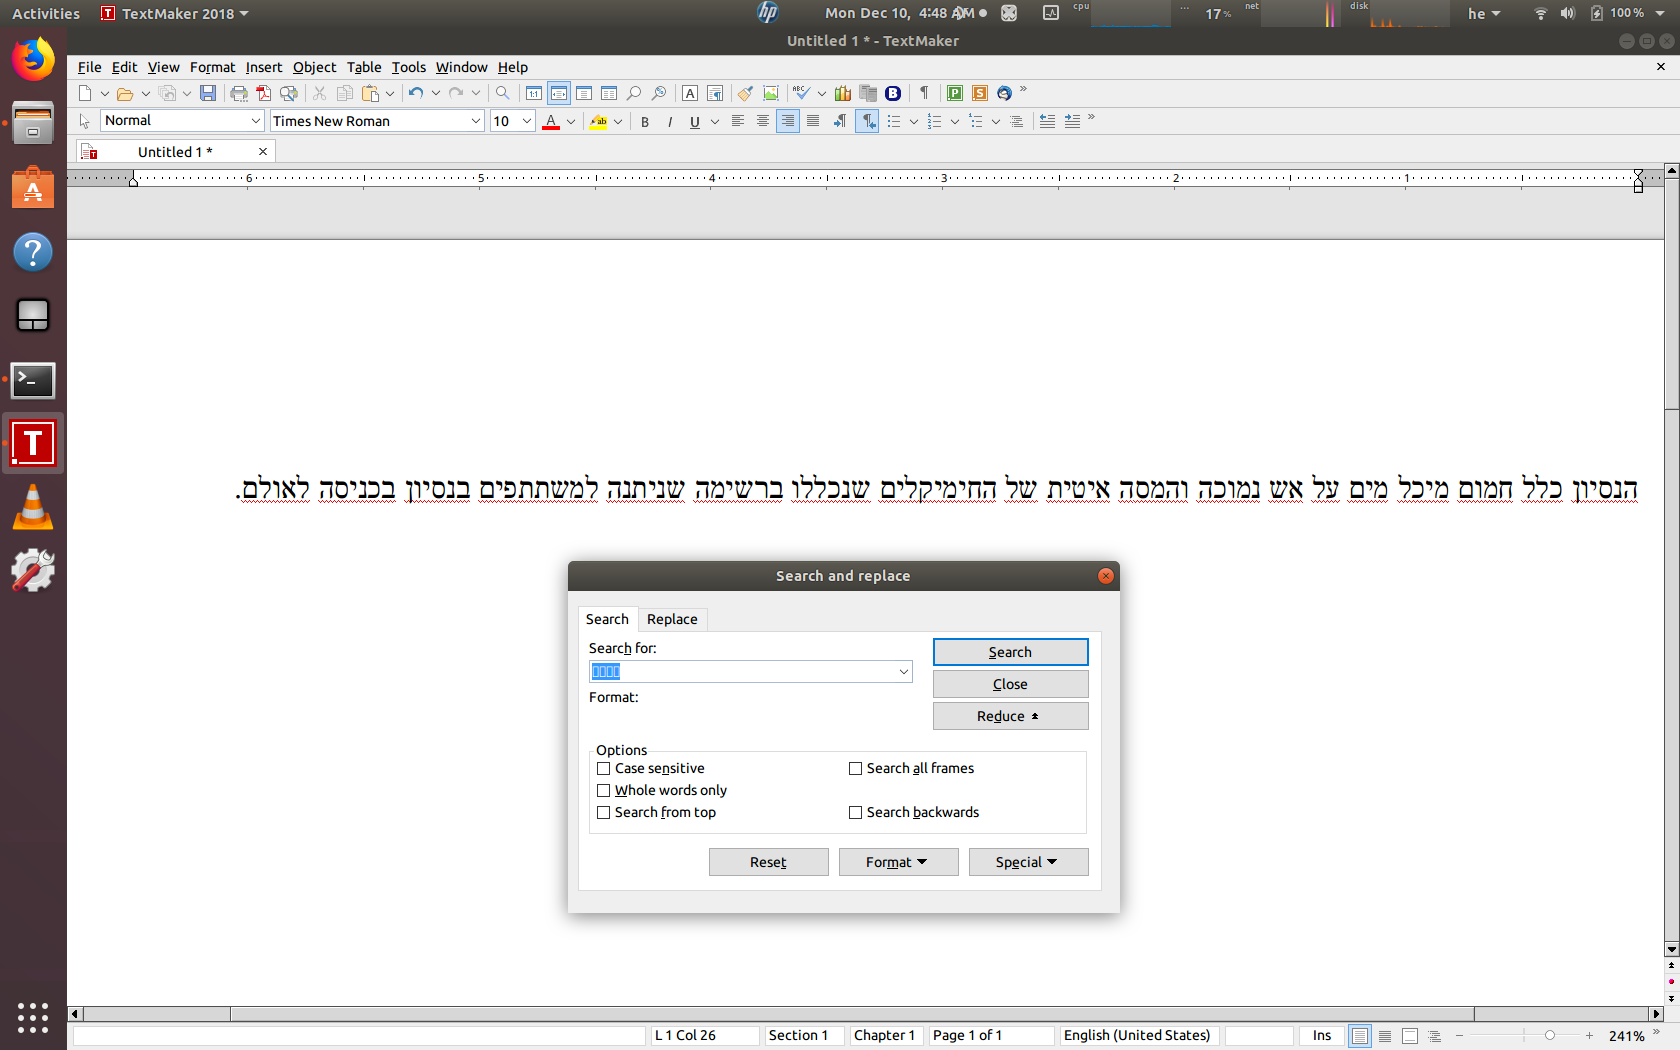Click the Undo arrow icon
This screenshot has height=1050, width=1680.
pos(416,93)
